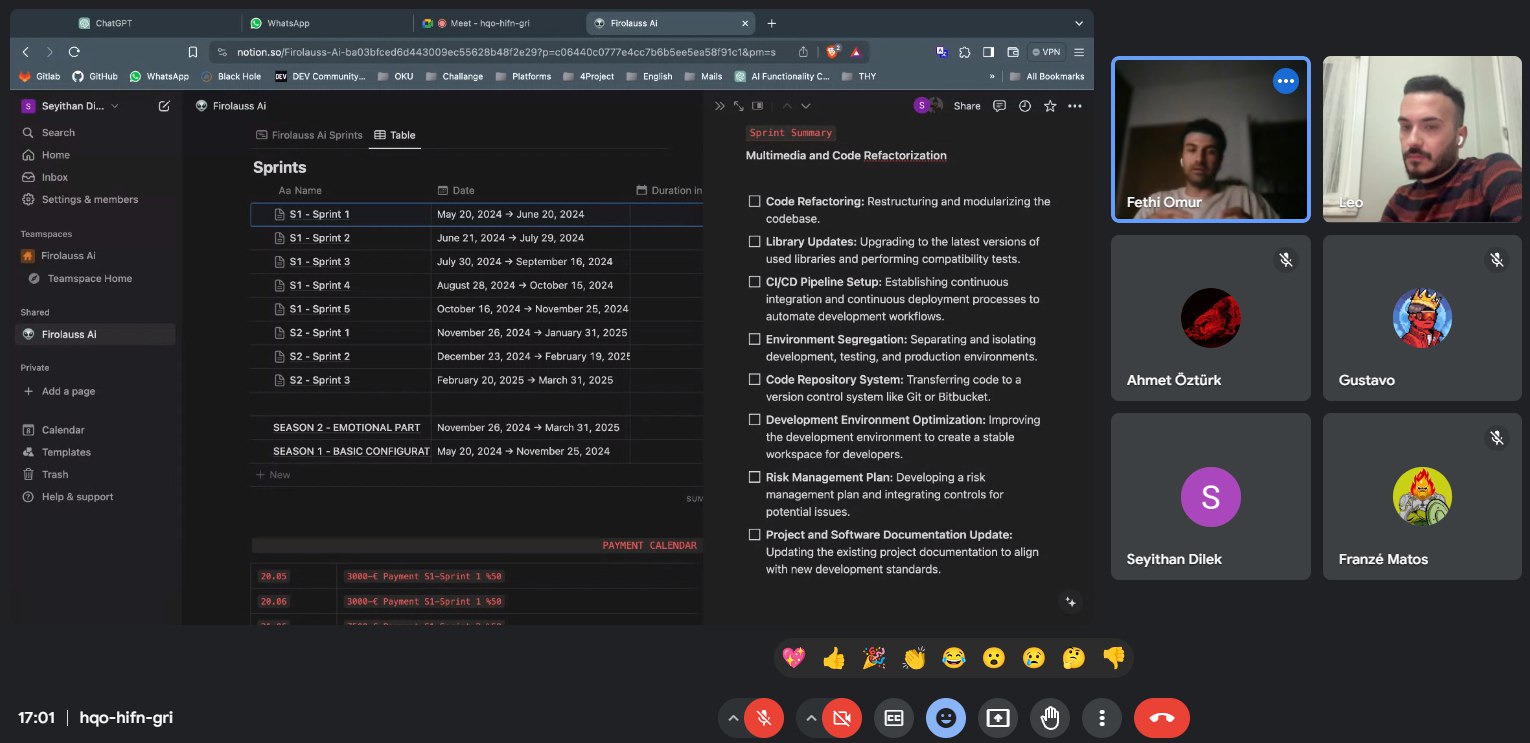1530x743 pixels.
Task: Go to the previous page with up chevron
Action: pyautogui.click(x=786, y=106)
